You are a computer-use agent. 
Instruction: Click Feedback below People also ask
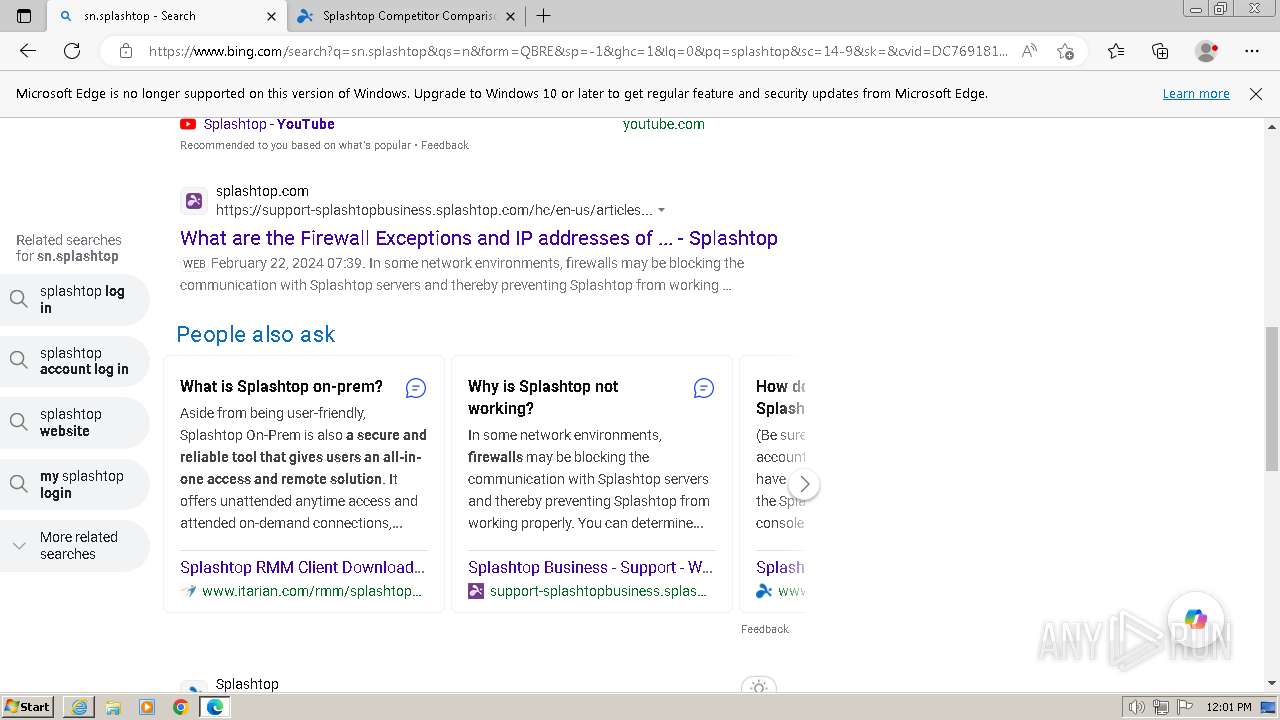coord(765,629)
